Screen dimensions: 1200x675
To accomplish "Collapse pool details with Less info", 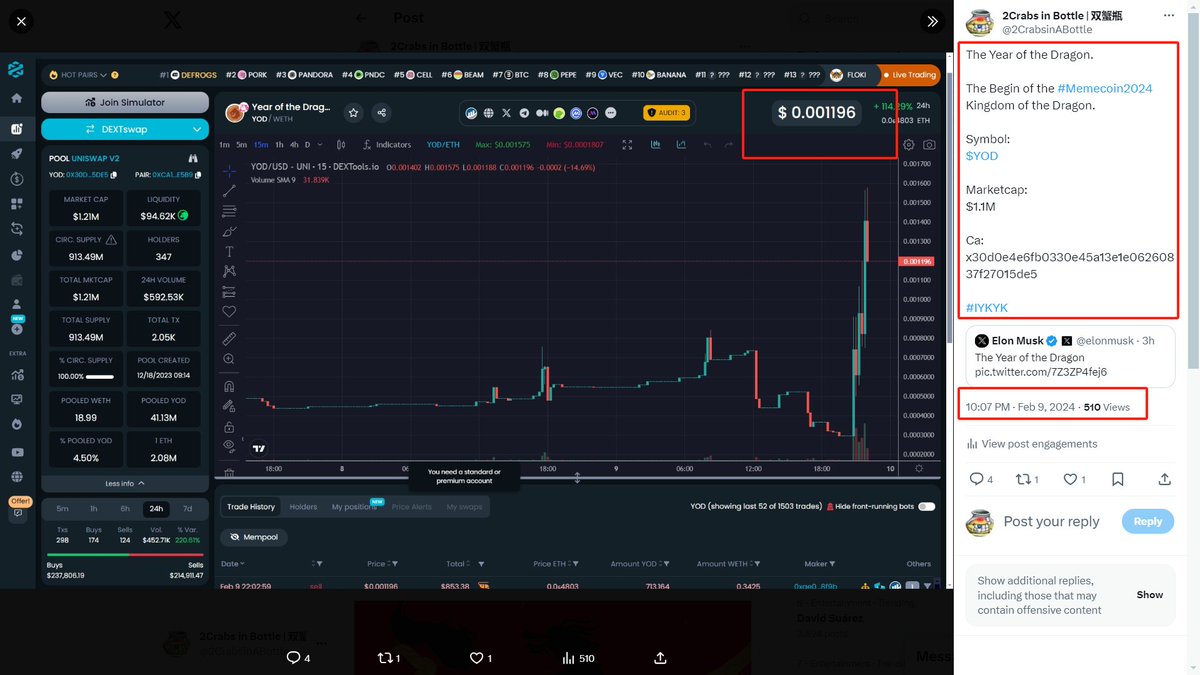I will (x=125, y=483).
